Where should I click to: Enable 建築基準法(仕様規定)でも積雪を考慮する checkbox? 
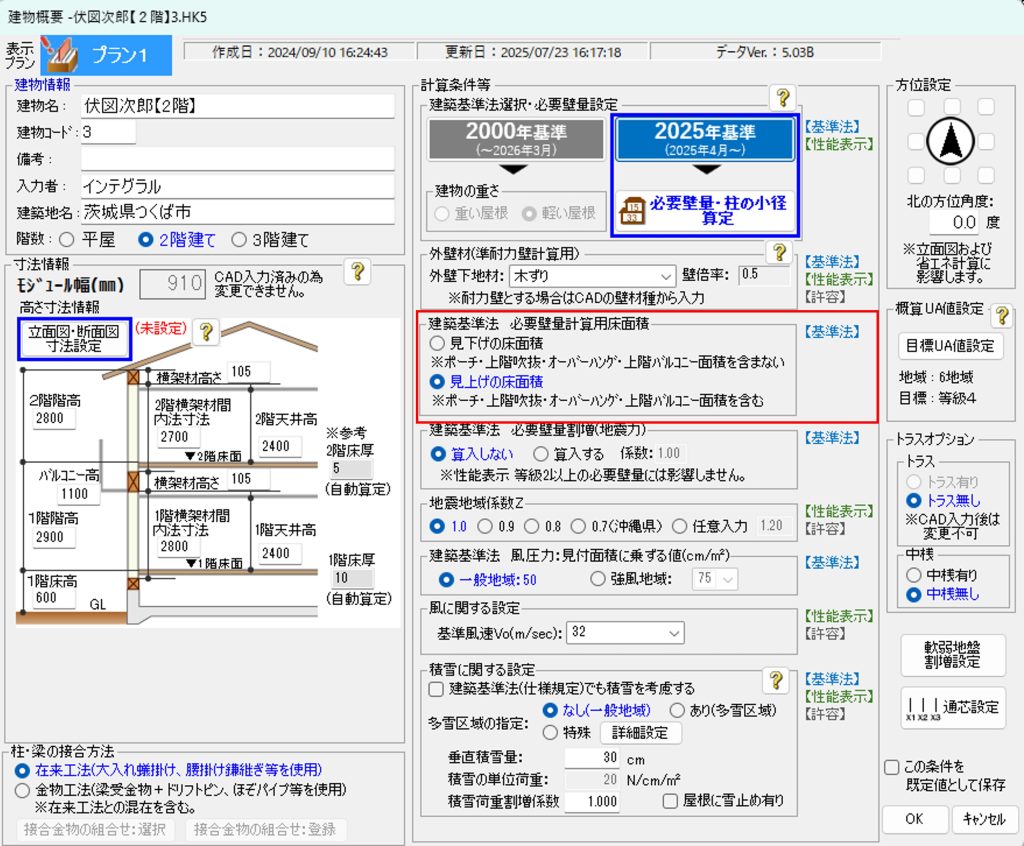436,689
